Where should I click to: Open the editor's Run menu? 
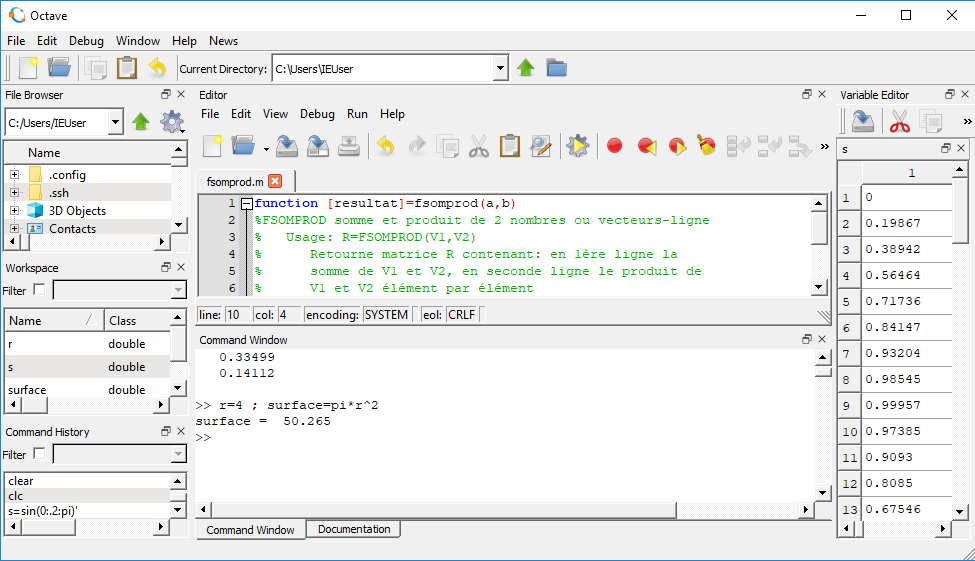(357, 114)
